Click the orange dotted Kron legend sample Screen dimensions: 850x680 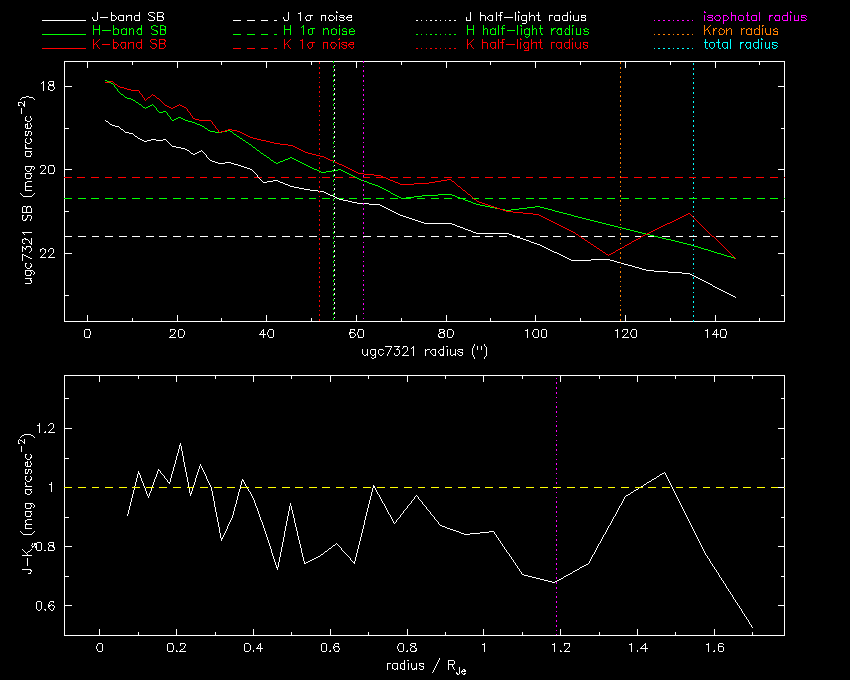click(672, 35)
